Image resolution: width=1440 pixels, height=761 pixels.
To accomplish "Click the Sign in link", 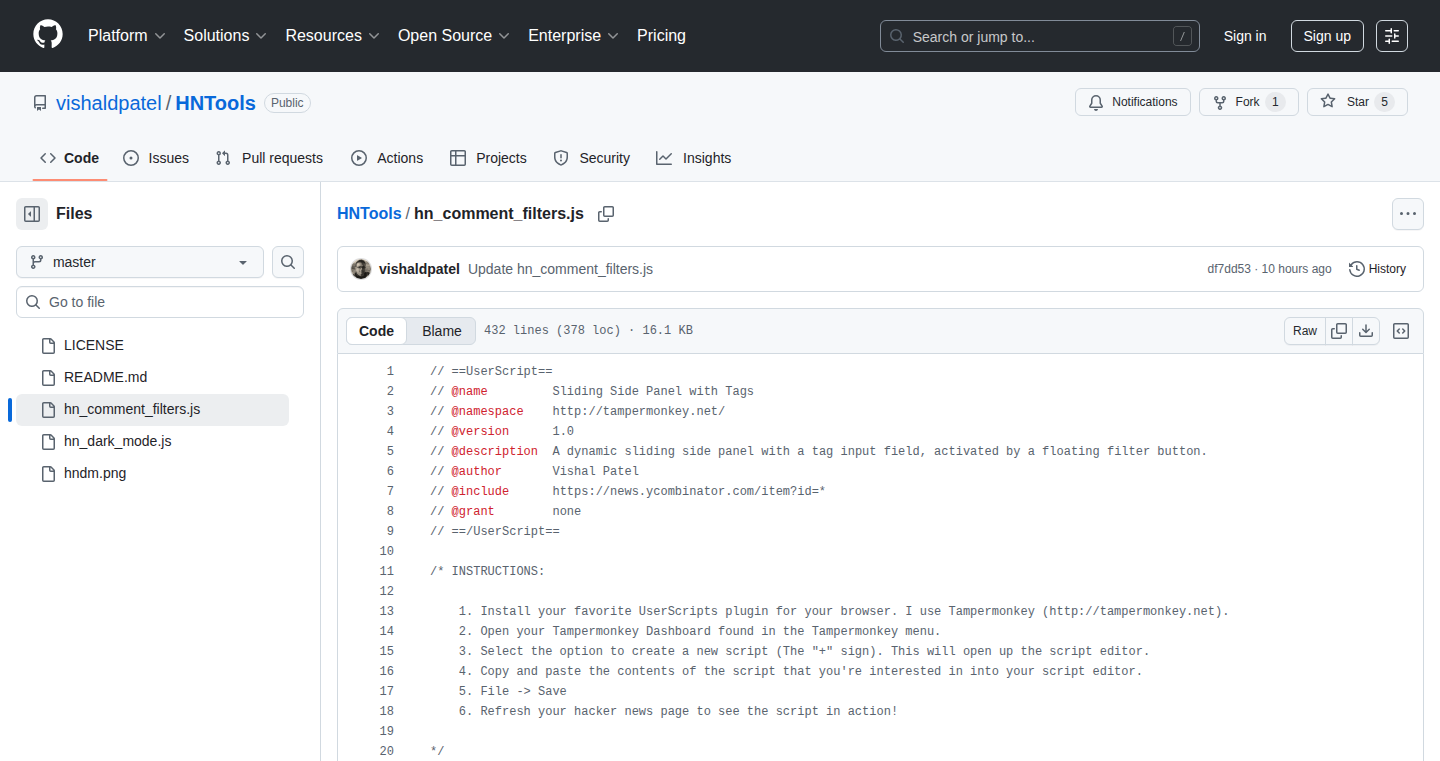I will [x=1245, y=36].
